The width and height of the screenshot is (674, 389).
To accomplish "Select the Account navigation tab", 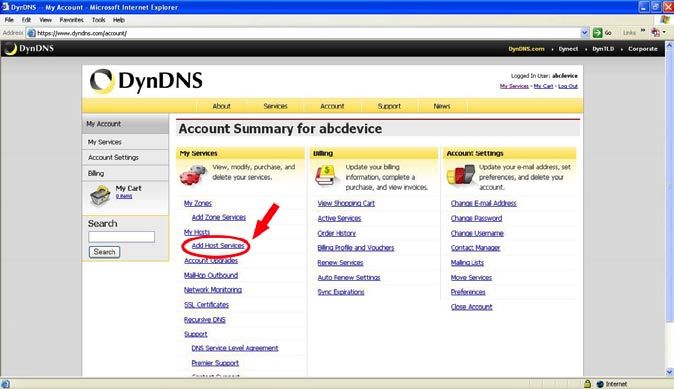I will (332, 106).
